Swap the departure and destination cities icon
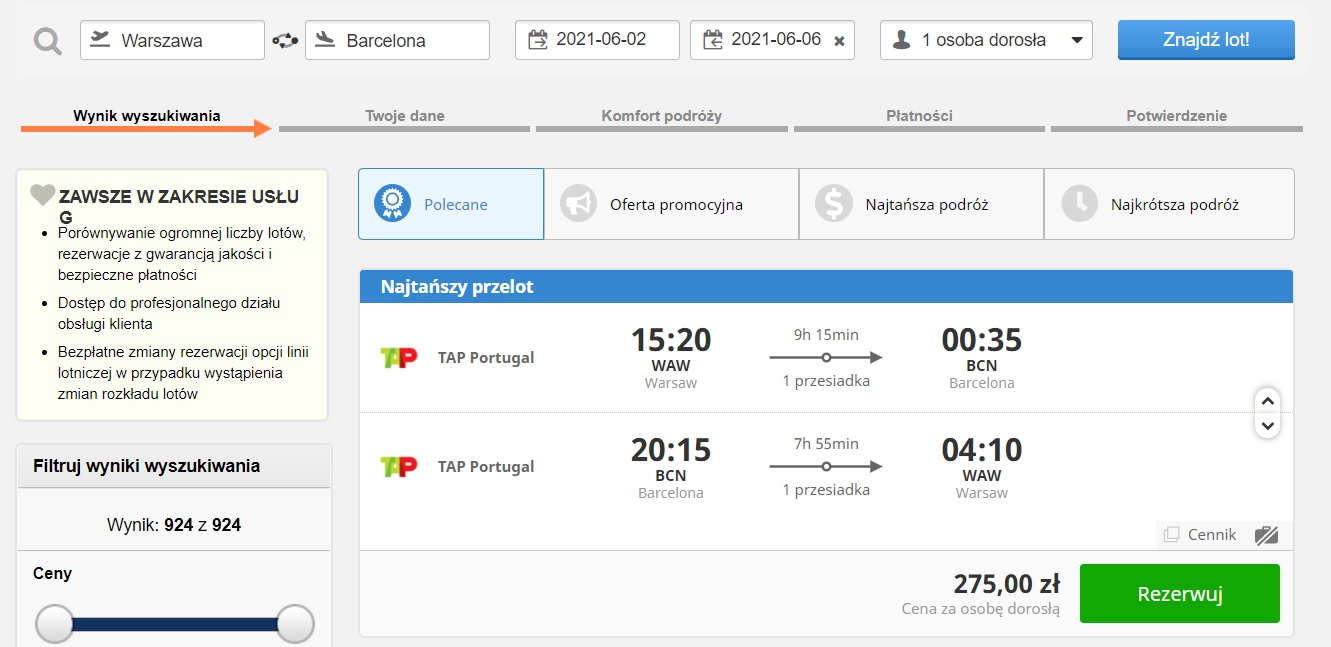Image resolution: width=1331 pixels, height=647 pixels. coord(285,41)
